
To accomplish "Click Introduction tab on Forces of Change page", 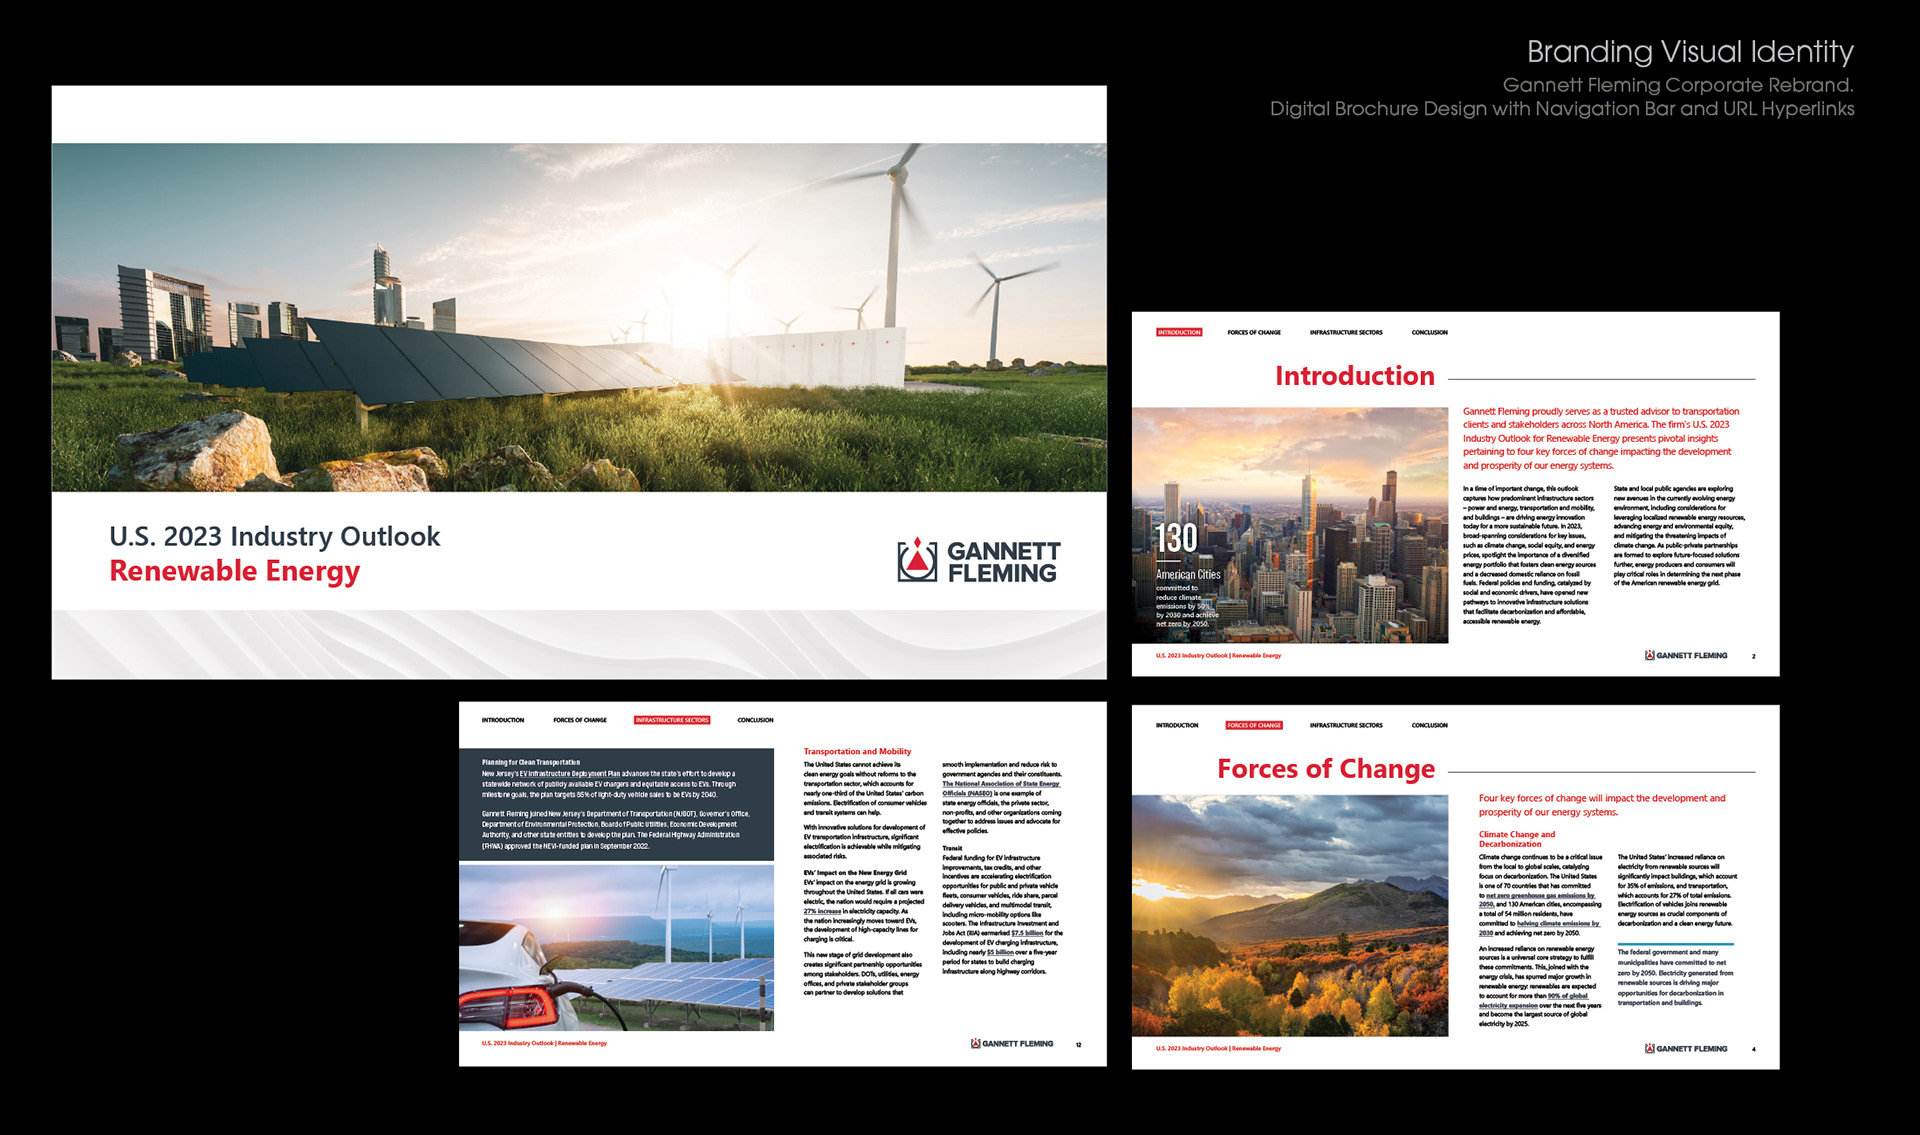I will (x=1177, y=725).
